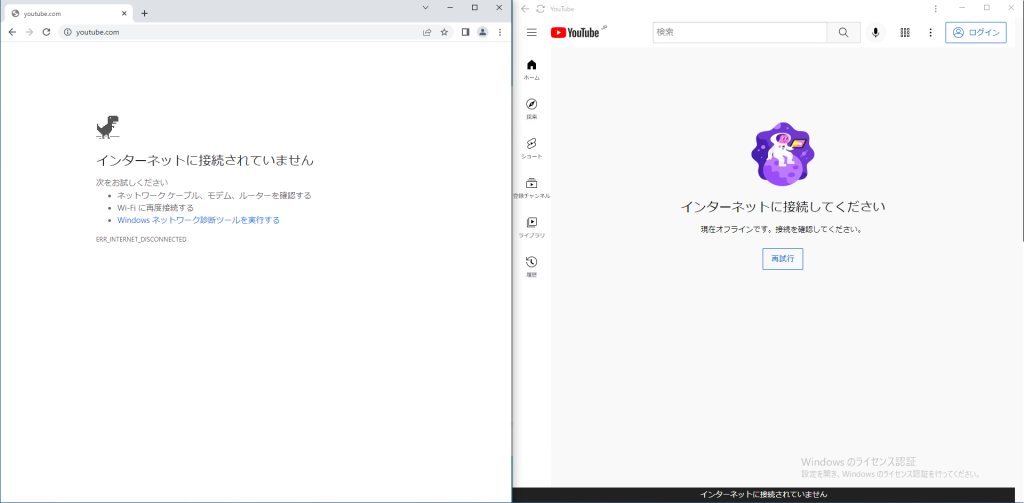Click the Windows ネットワーク診断ツール link
This screenshot has height=503, width=1024.
[198, 220]
